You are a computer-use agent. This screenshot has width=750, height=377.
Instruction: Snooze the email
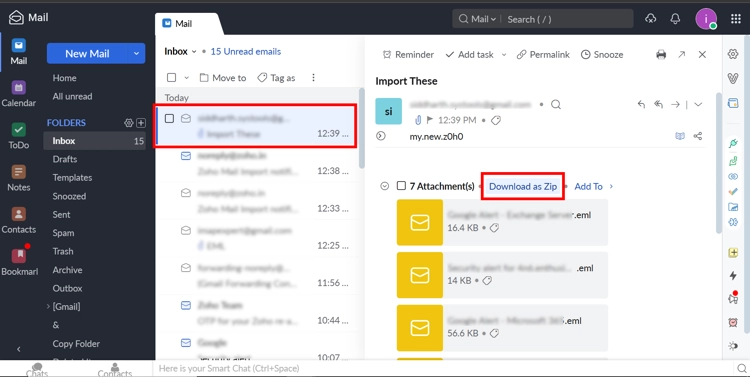point(602,55)
